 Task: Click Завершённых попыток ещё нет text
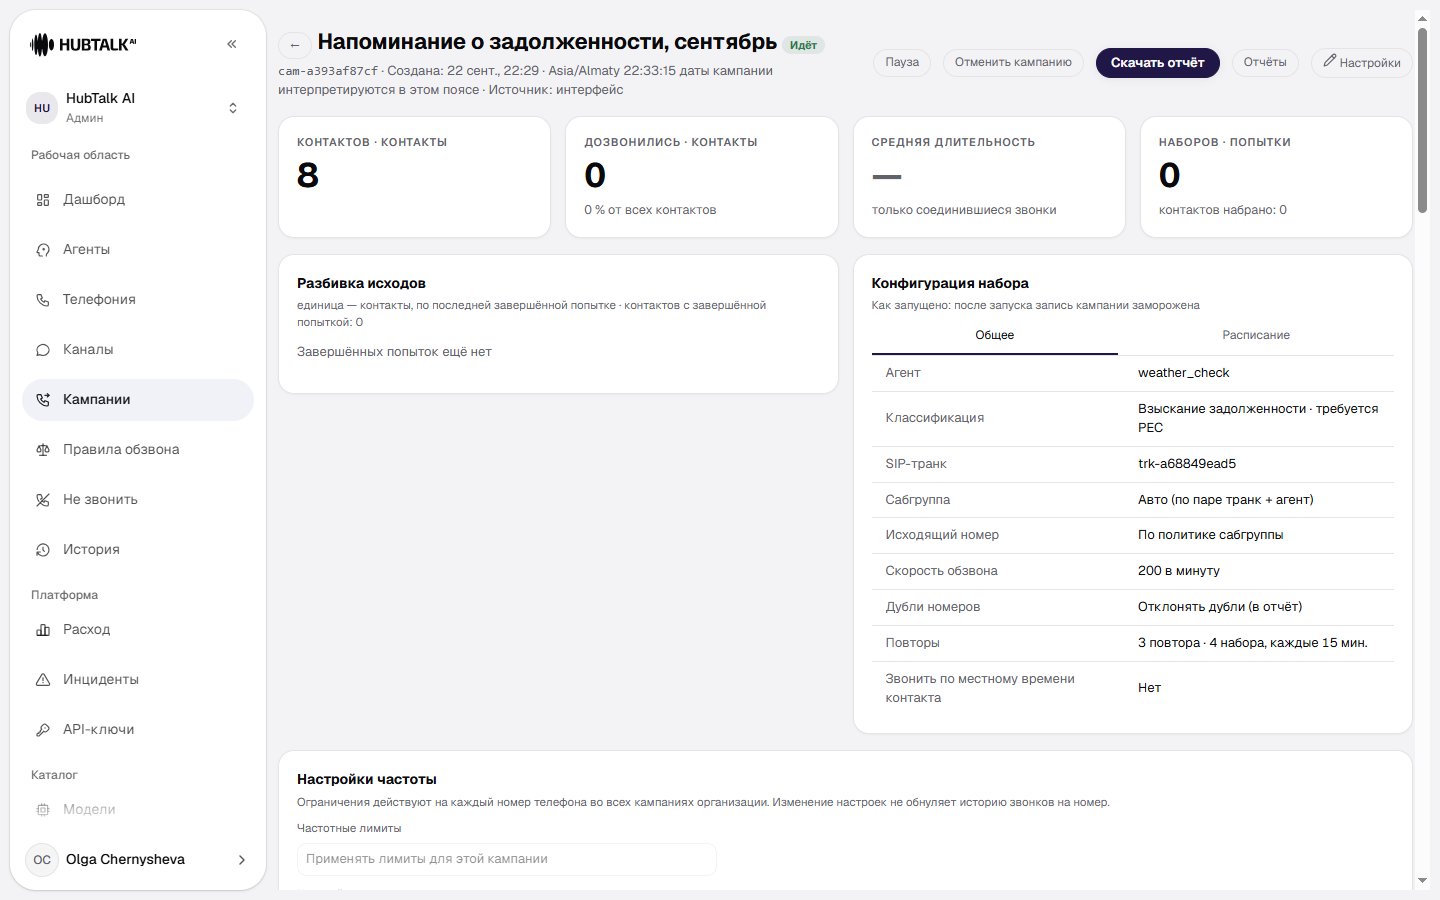click(394, 352)
